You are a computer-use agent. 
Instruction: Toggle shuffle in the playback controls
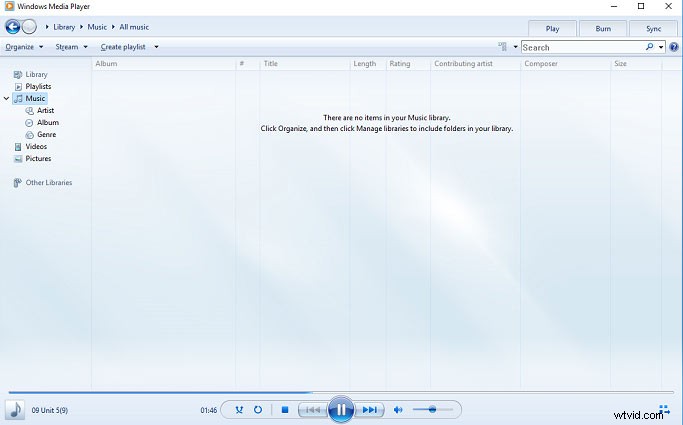coord(239,410)
